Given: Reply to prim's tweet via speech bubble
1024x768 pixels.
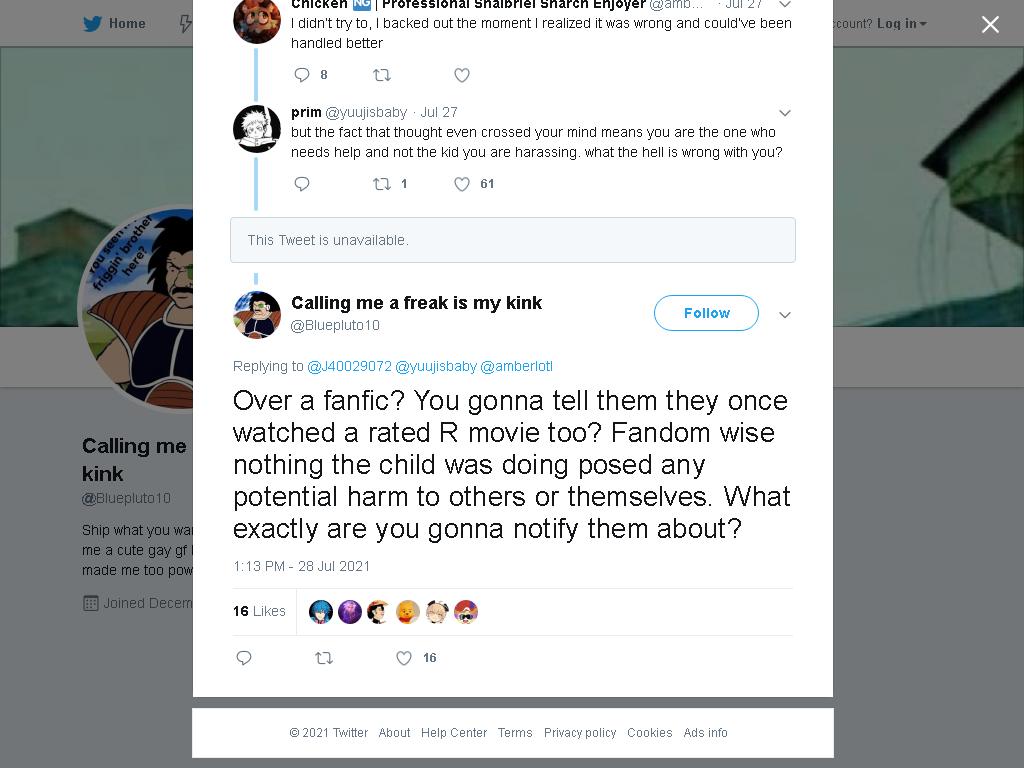Looking at the screenshot, I should [302, 184].
